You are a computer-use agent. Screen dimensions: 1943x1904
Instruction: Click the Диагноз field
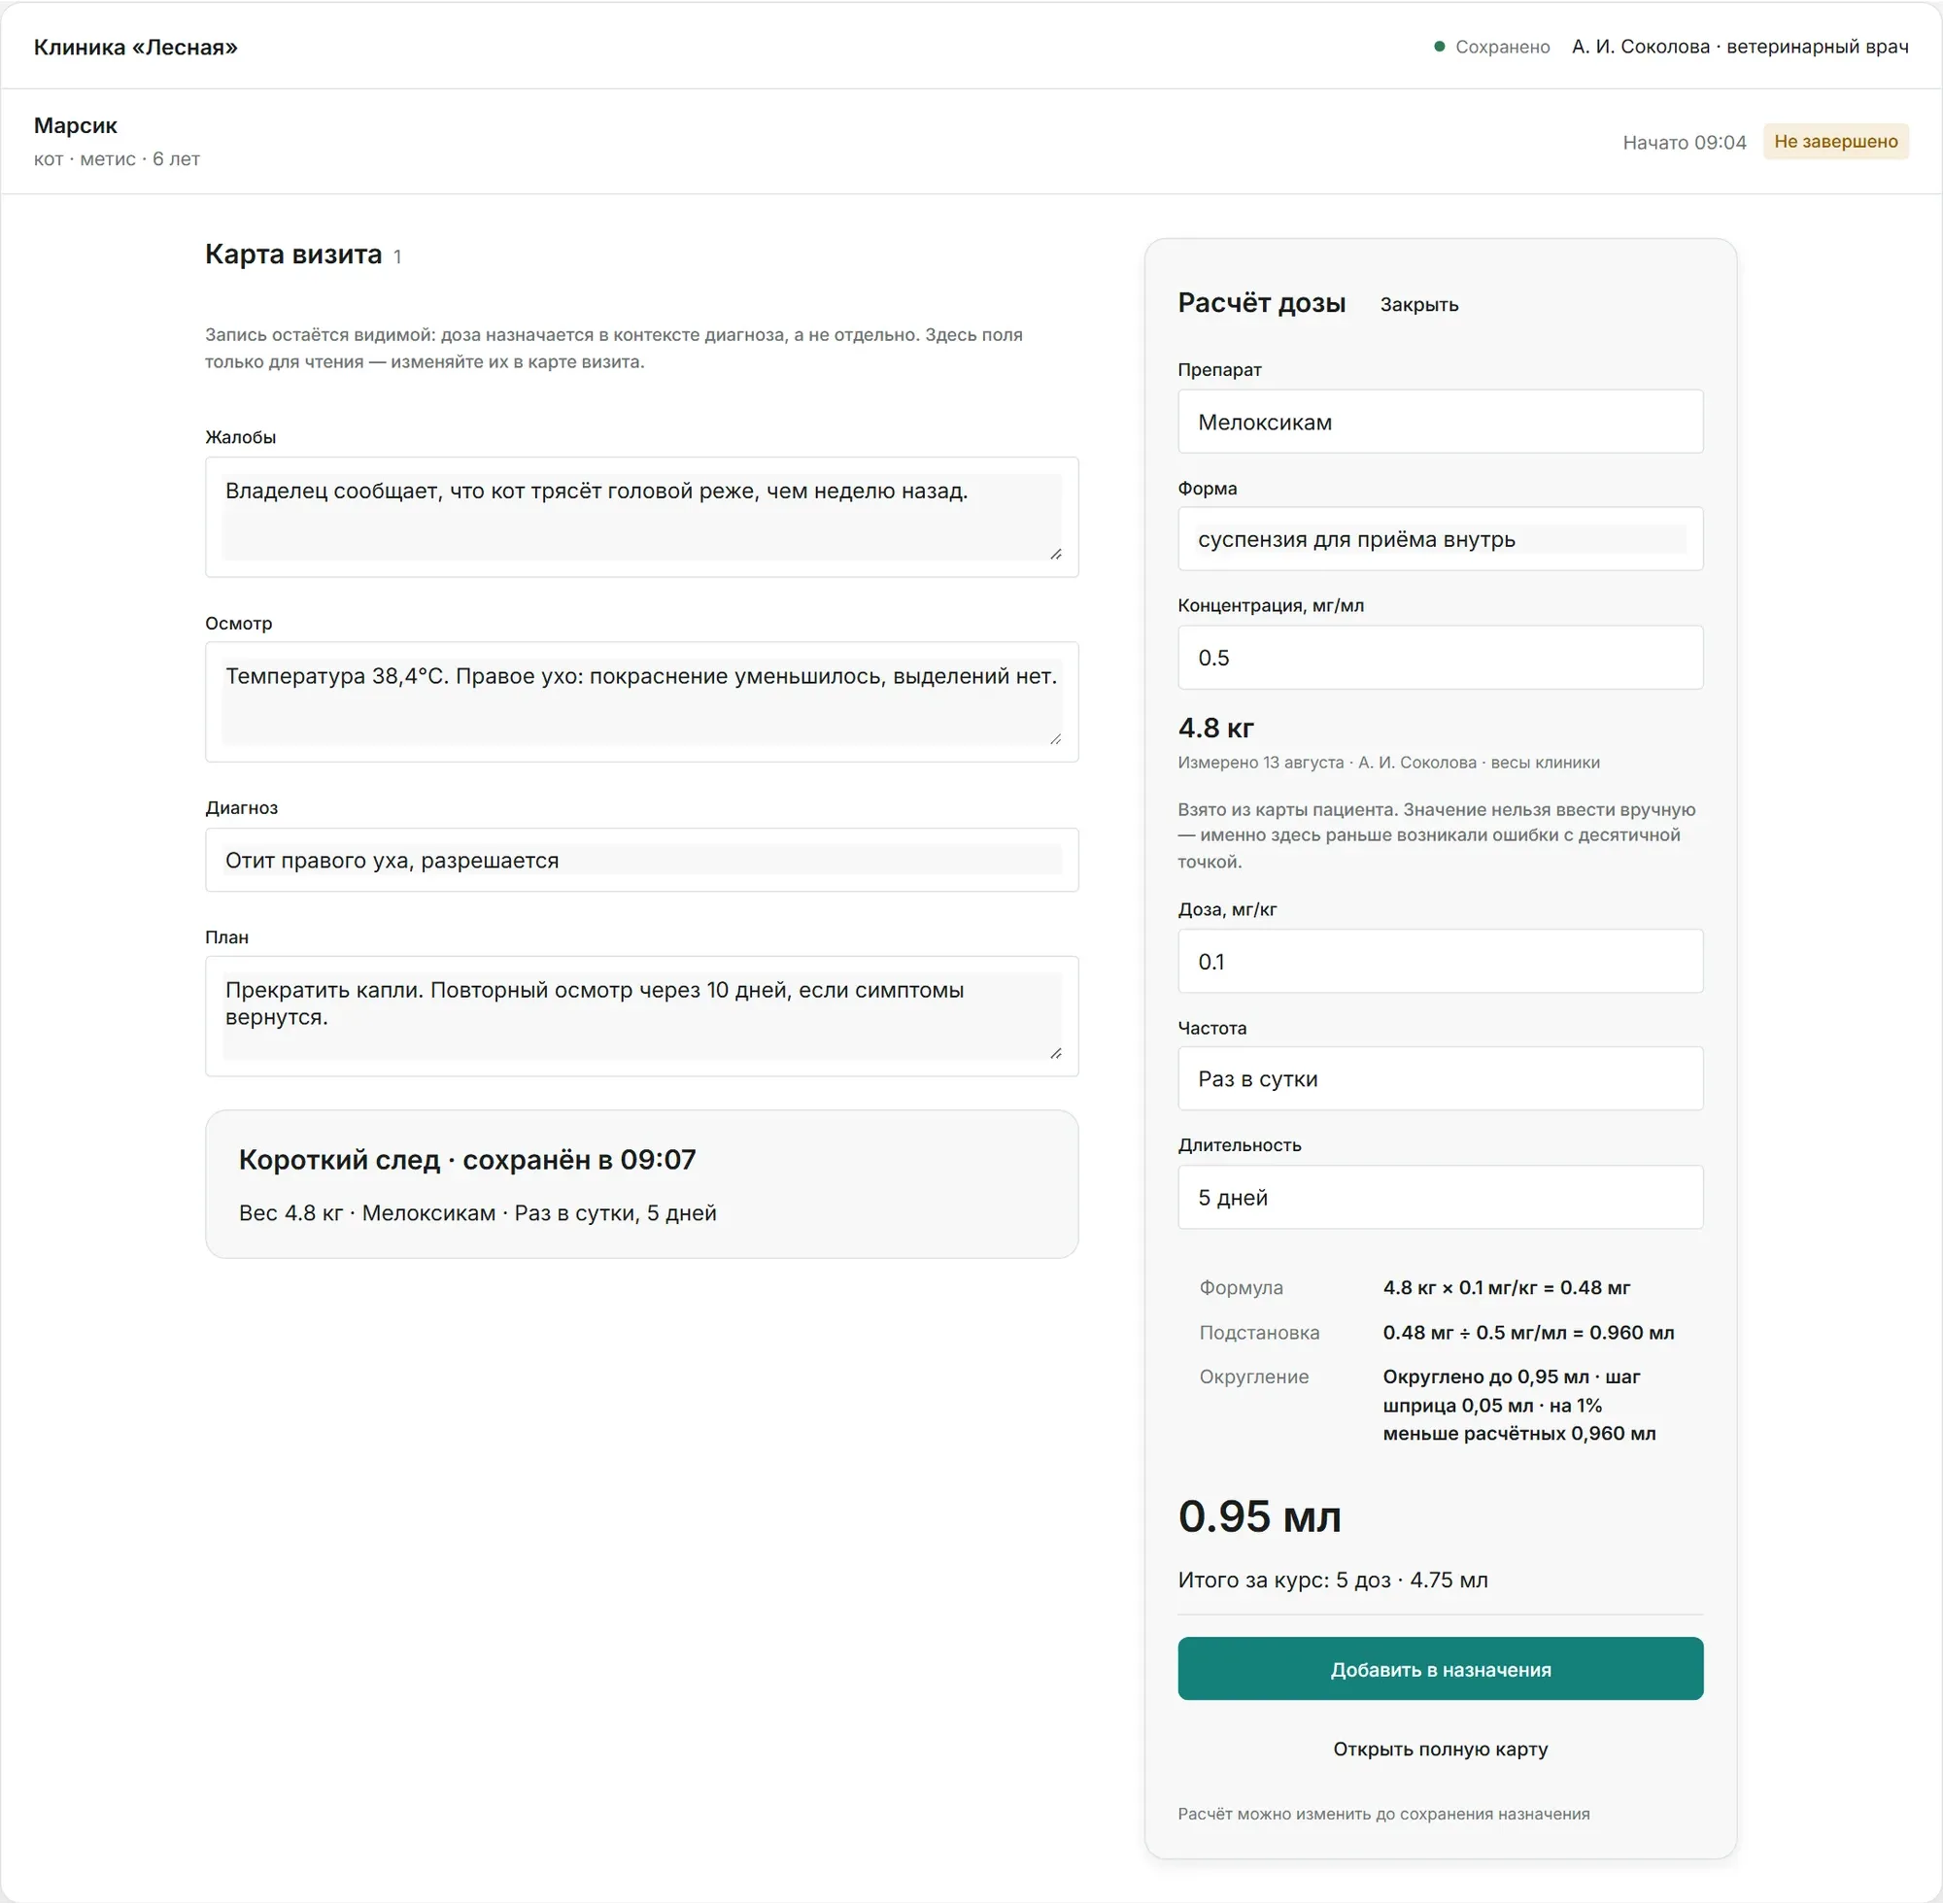[x=641, y=860]
